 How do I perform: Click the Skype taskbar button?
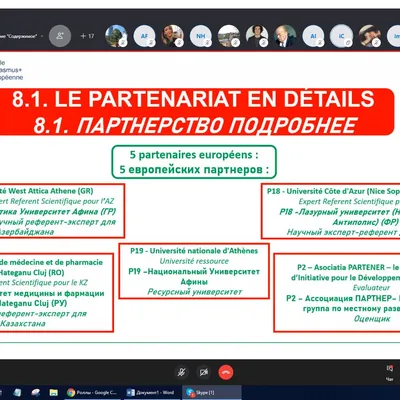click(212, 392)
